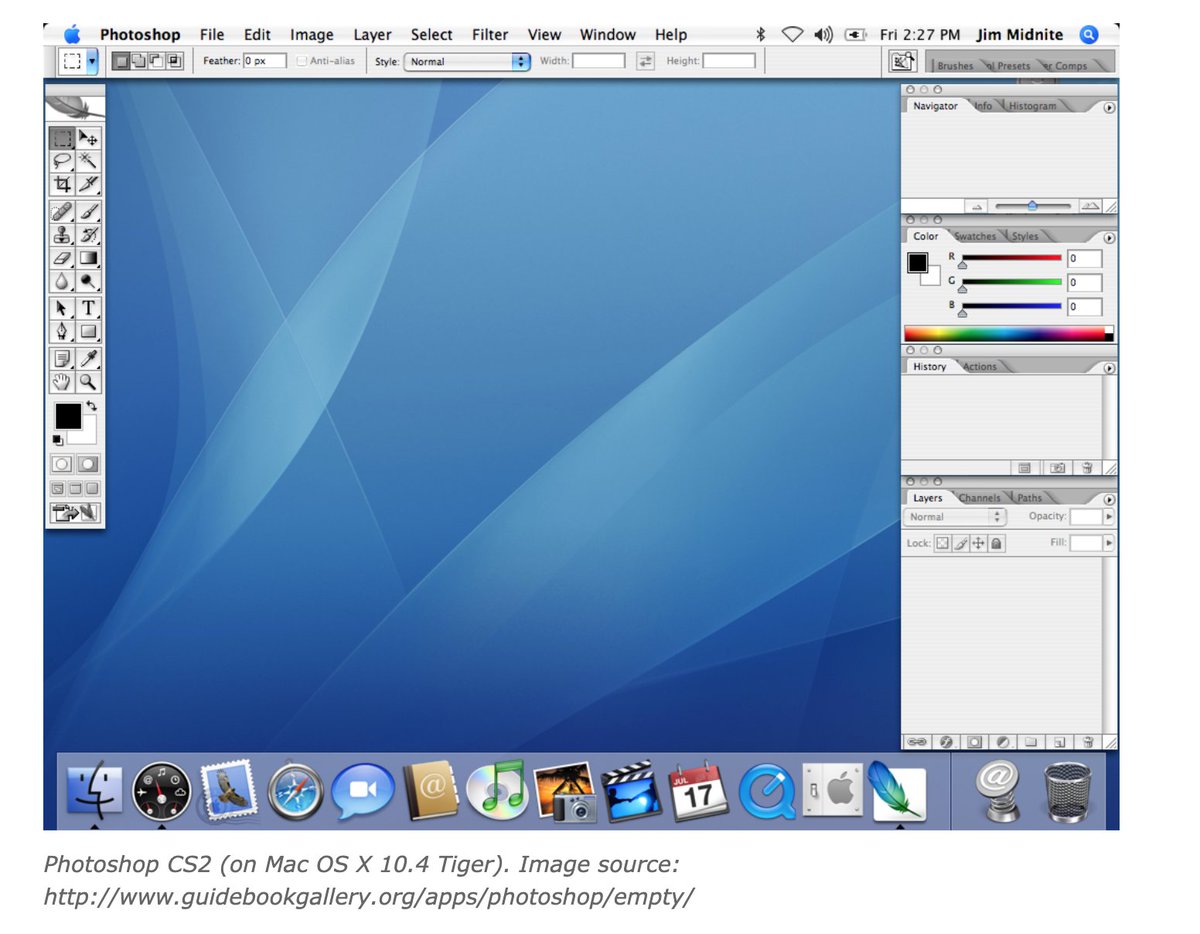Select the Lasso tool
This screenshot has width=1200, height=934.
pos(63,160)
